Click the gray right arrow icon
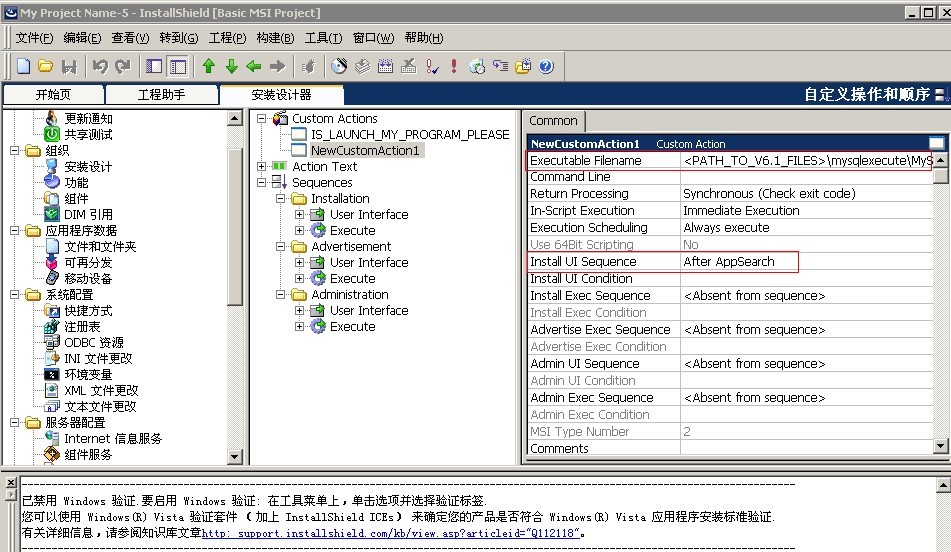The height and width of the screenshot is (552, 951). coord(277,66)
